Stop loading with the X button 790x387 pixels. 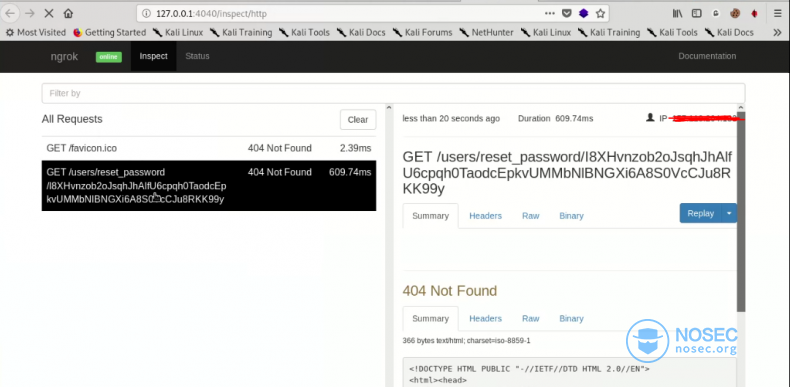(x=49, y=14)
